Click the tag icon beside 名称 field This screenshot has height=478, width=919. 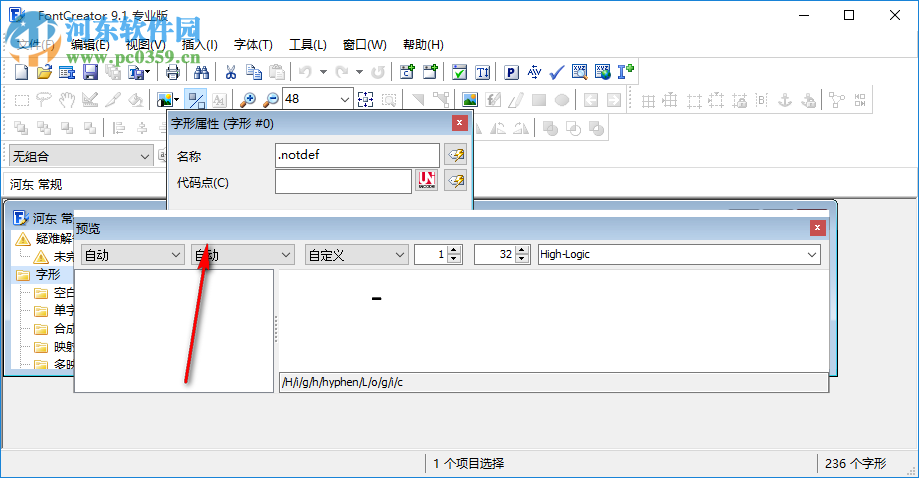(455, 155)
